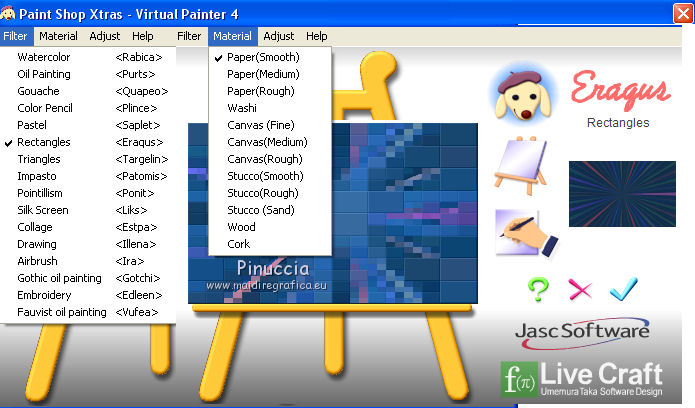
Task: Click the blue checkmark OK icon
Action: (x=624, y=289)
